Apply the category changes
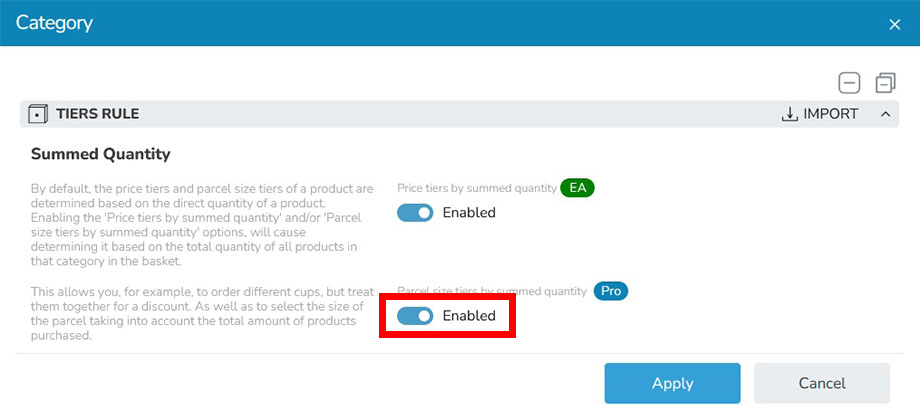The height and width of the screenshot is (417, 920). tap(672, 383)
